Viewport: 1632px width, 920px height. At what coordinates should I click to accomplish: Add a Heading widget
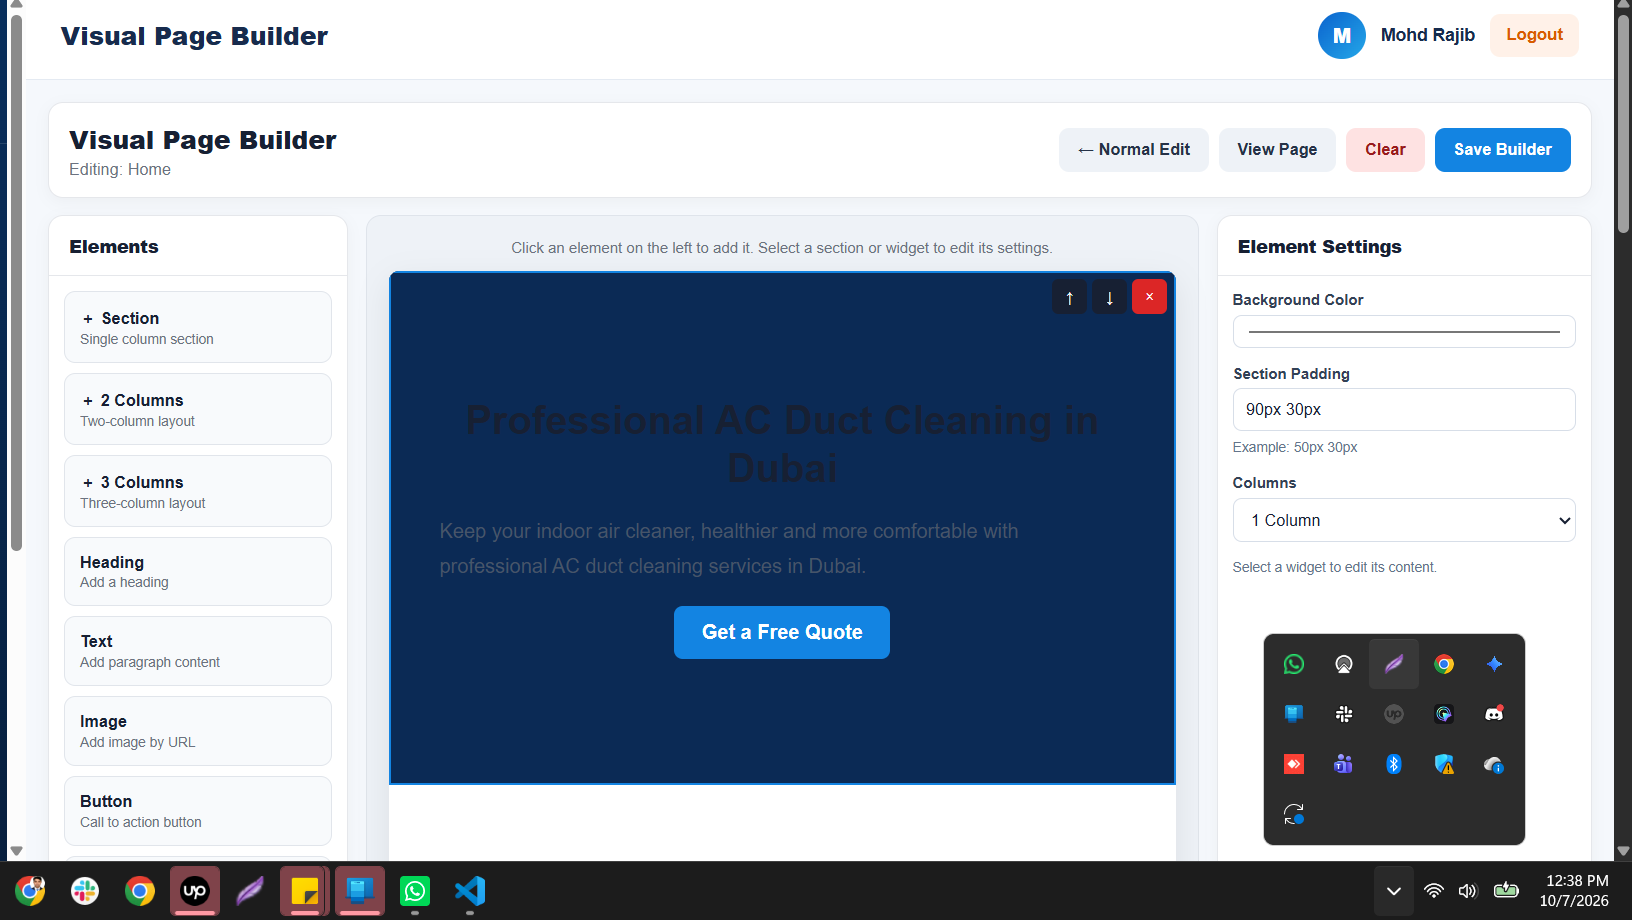198,571
